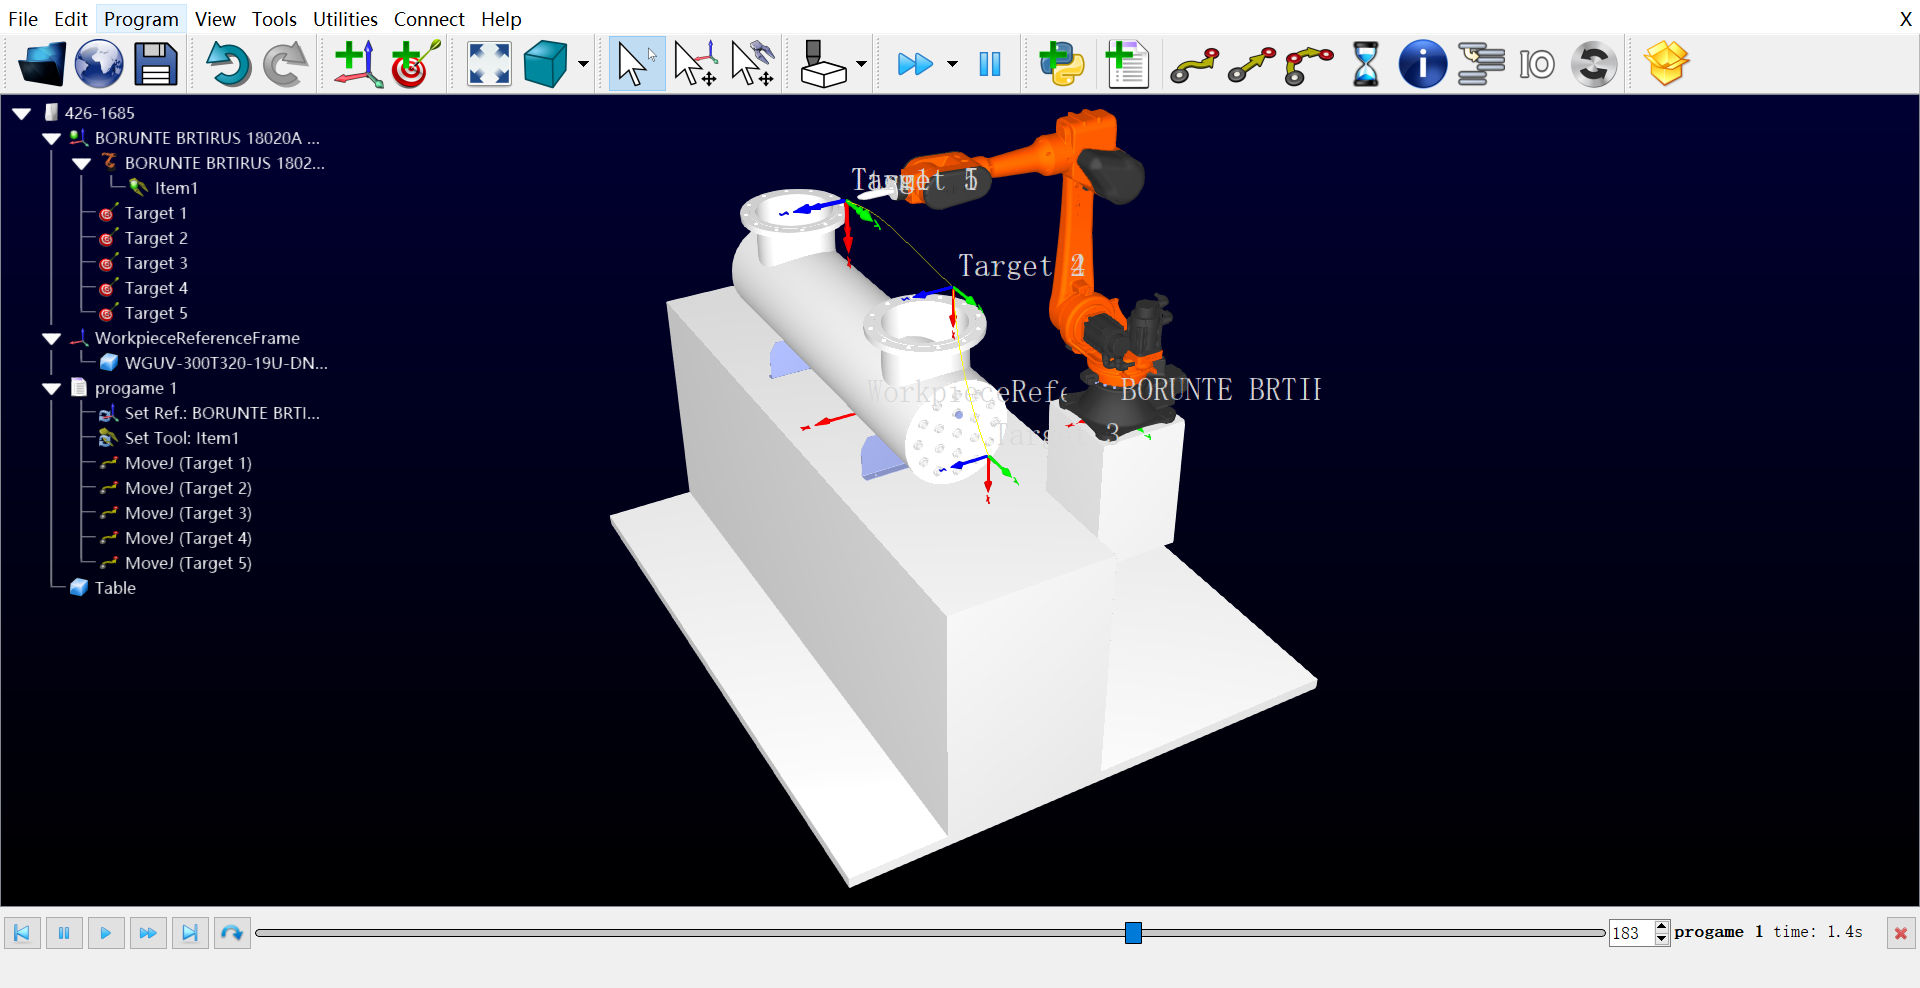
Task: Open the Connect menu
Action: (429, 19)
